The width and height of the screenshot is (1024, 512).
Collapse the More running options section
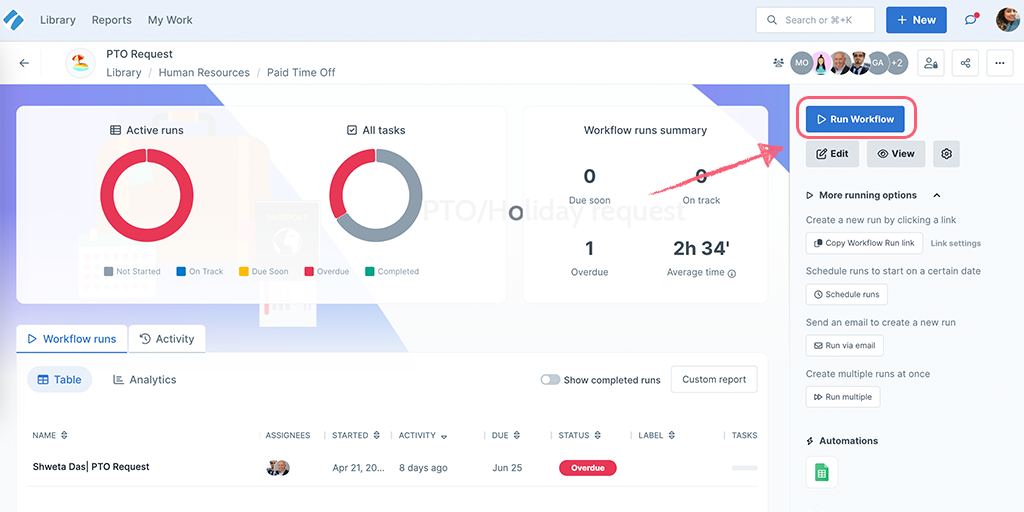pyautogui.click(x=937, y=195)
